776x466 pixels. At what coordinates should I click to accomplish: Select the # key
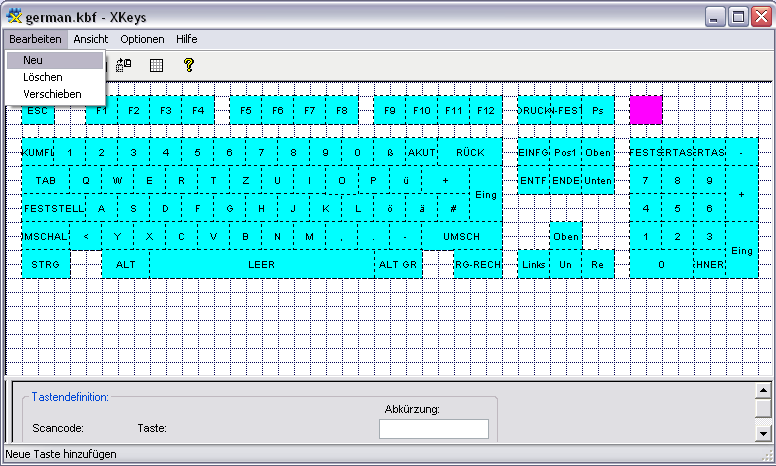point(453,208)
